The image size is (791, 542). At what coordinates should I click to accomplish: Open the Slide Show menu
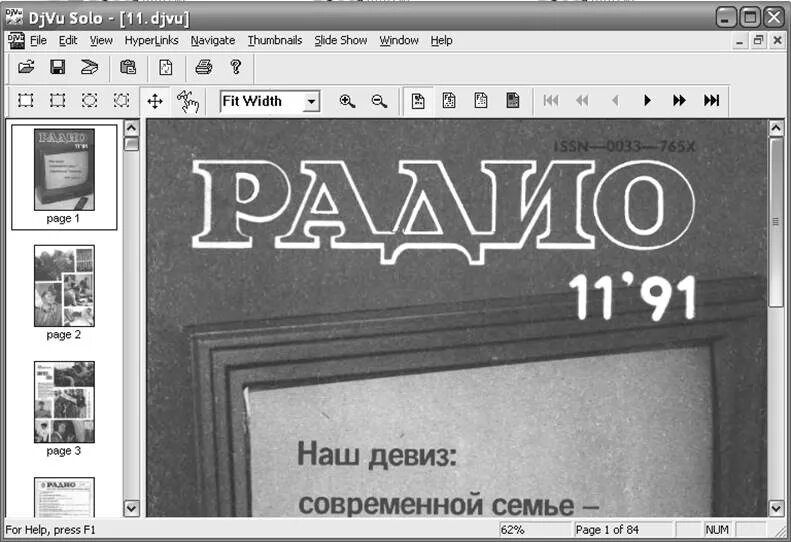(x=341, y=40)
